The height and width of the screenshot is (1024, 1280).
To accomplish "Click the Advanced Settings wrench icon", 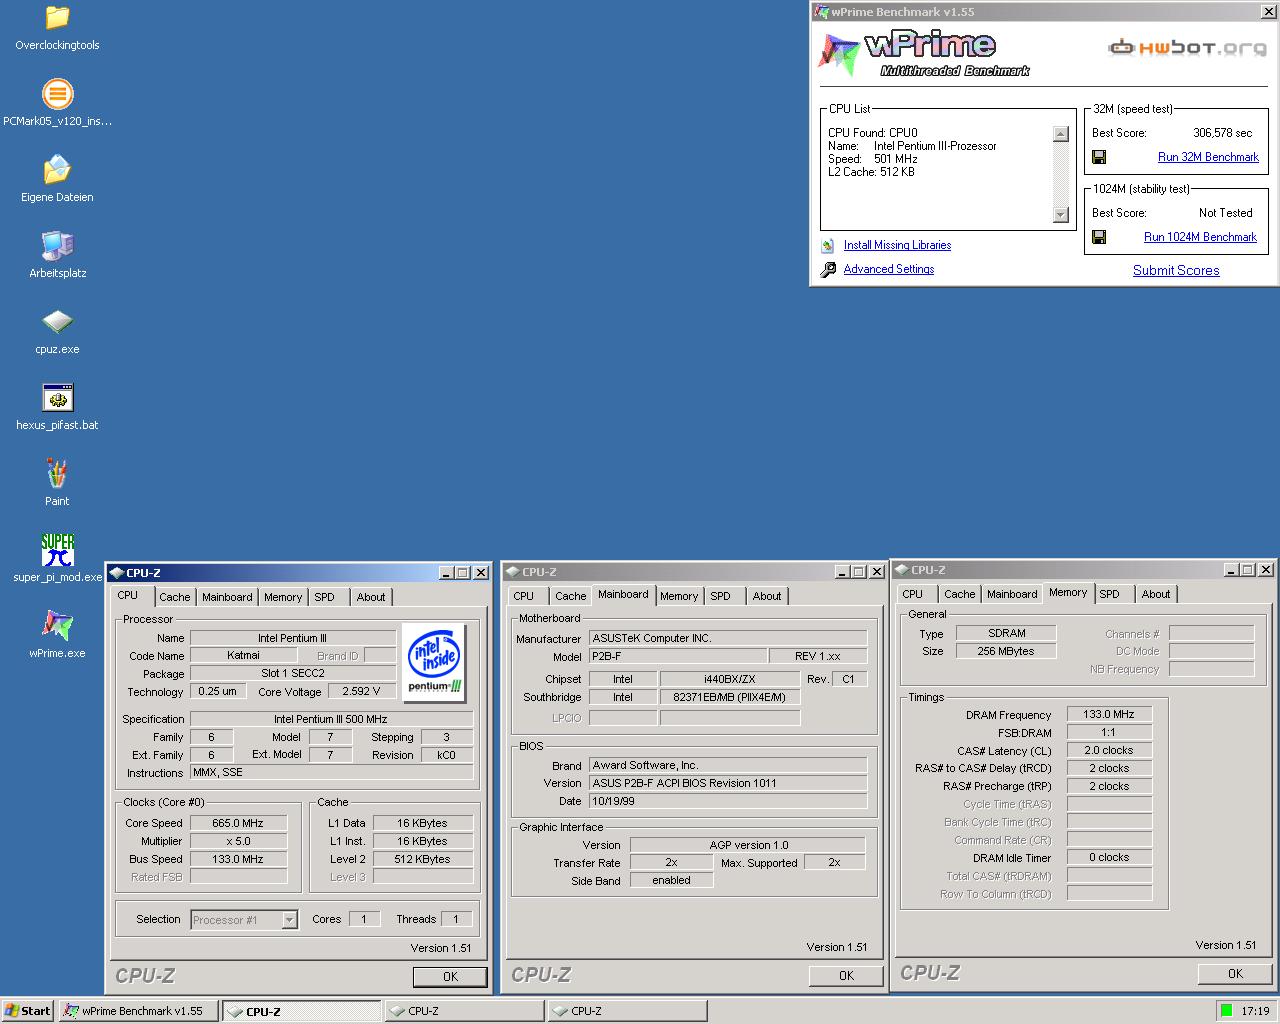I will click(828, 270).
